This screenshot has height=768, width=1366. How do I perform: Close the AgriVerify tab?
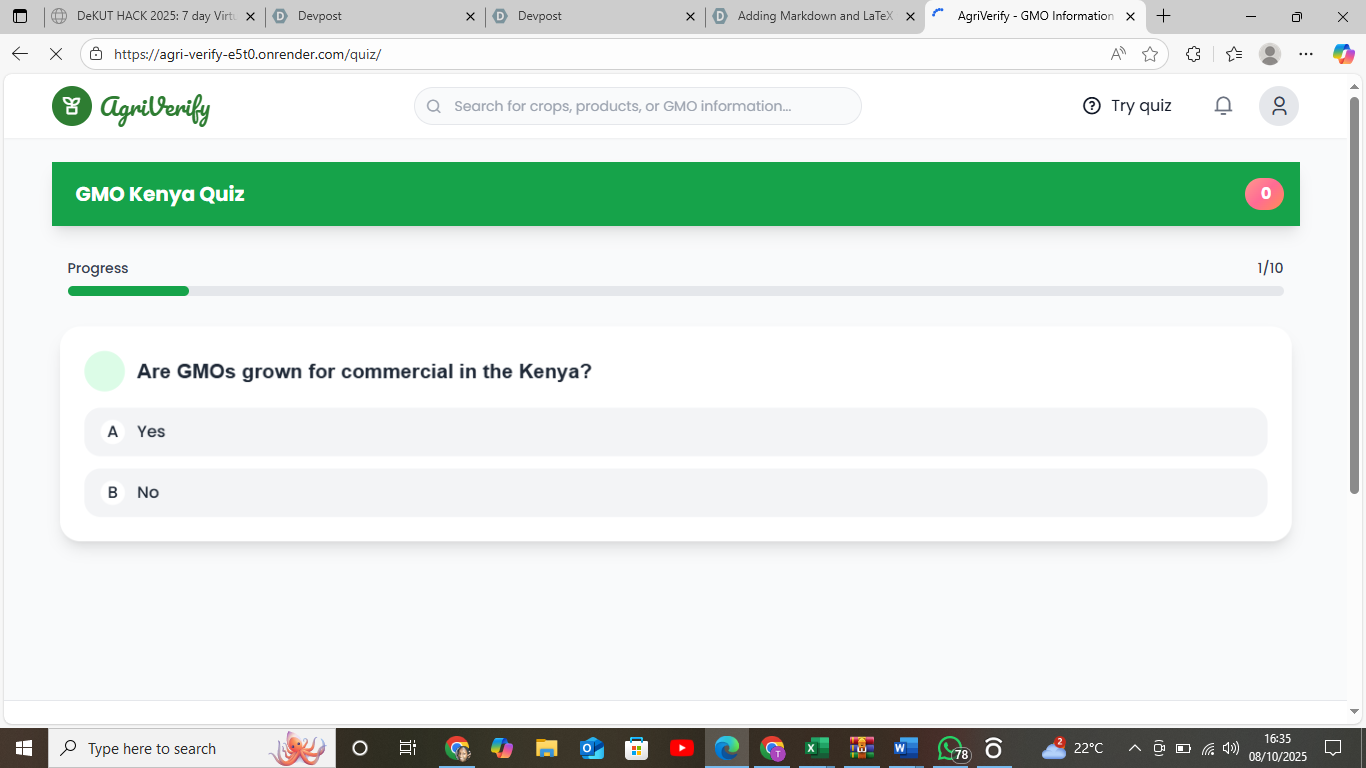click(1130, 16)
